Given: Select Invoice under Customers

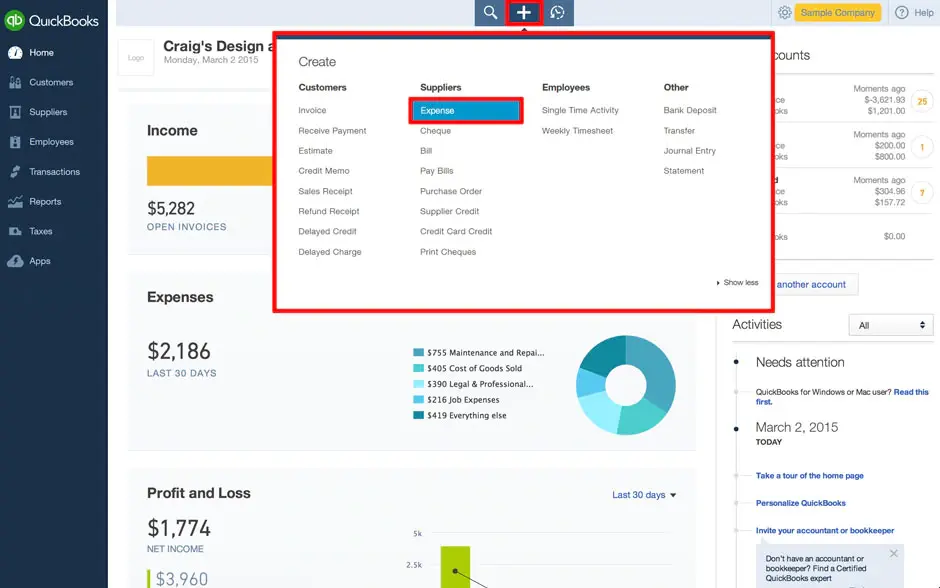Looking at the screenshot, I should point(312,110).
